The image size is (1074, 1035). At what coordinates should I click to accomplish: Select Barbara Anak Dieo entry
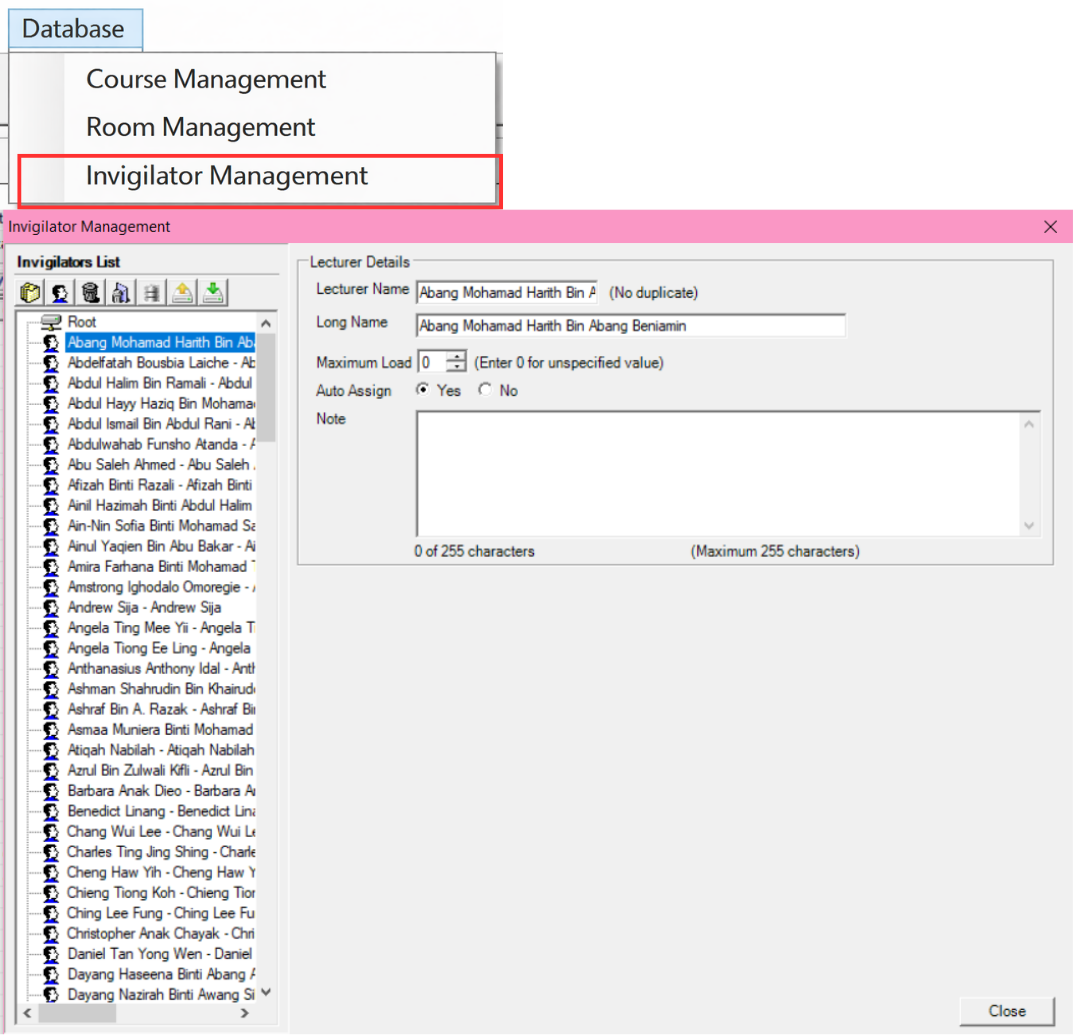pos(160,791)
